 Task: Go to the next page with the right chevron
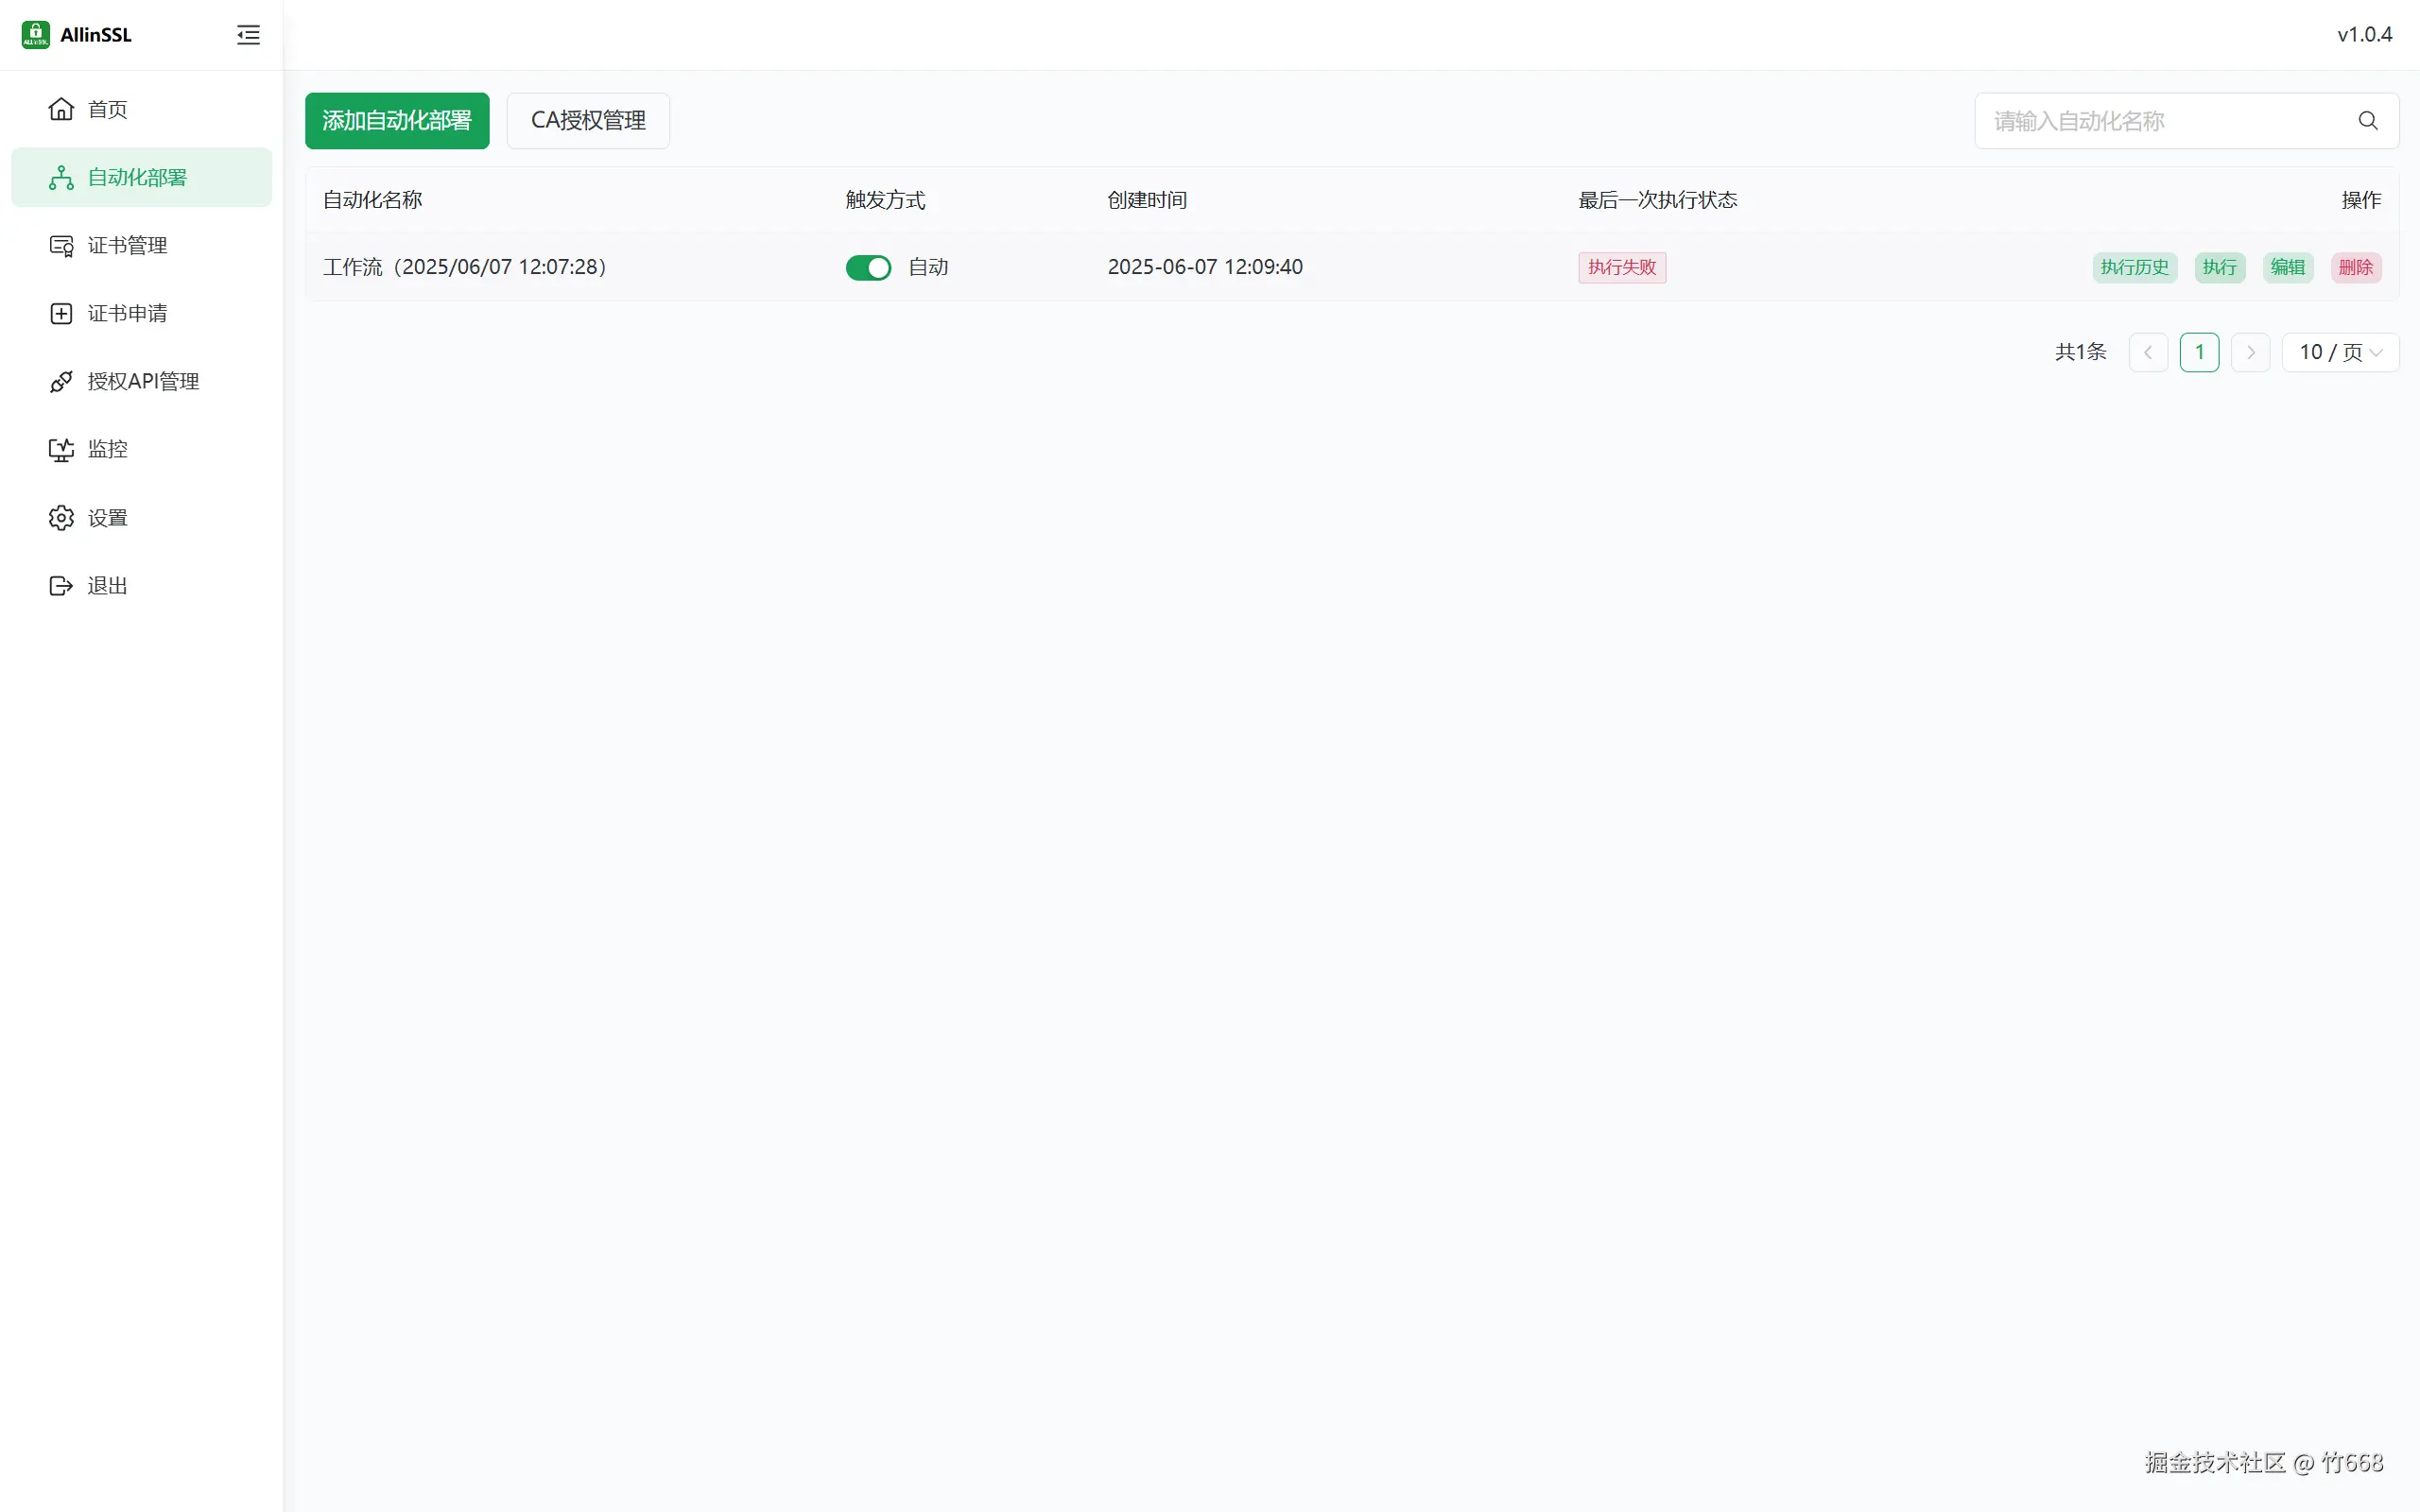click(x=2250, y=353)
